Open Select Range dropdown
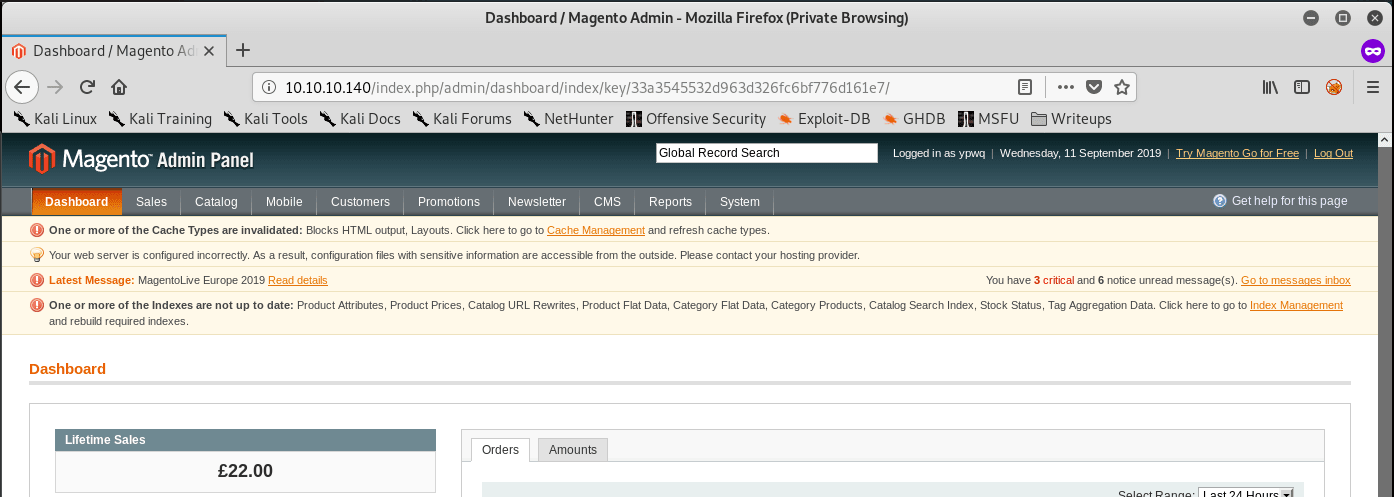Screen dimensions: 1394x497 (x=1246, y=493)
